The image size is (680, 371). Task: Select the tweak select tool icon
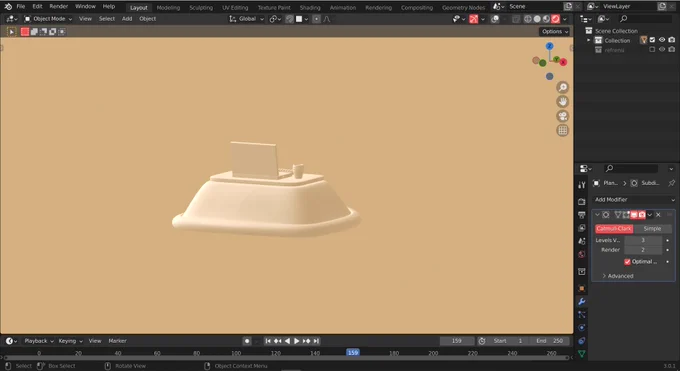pos(11,32)
